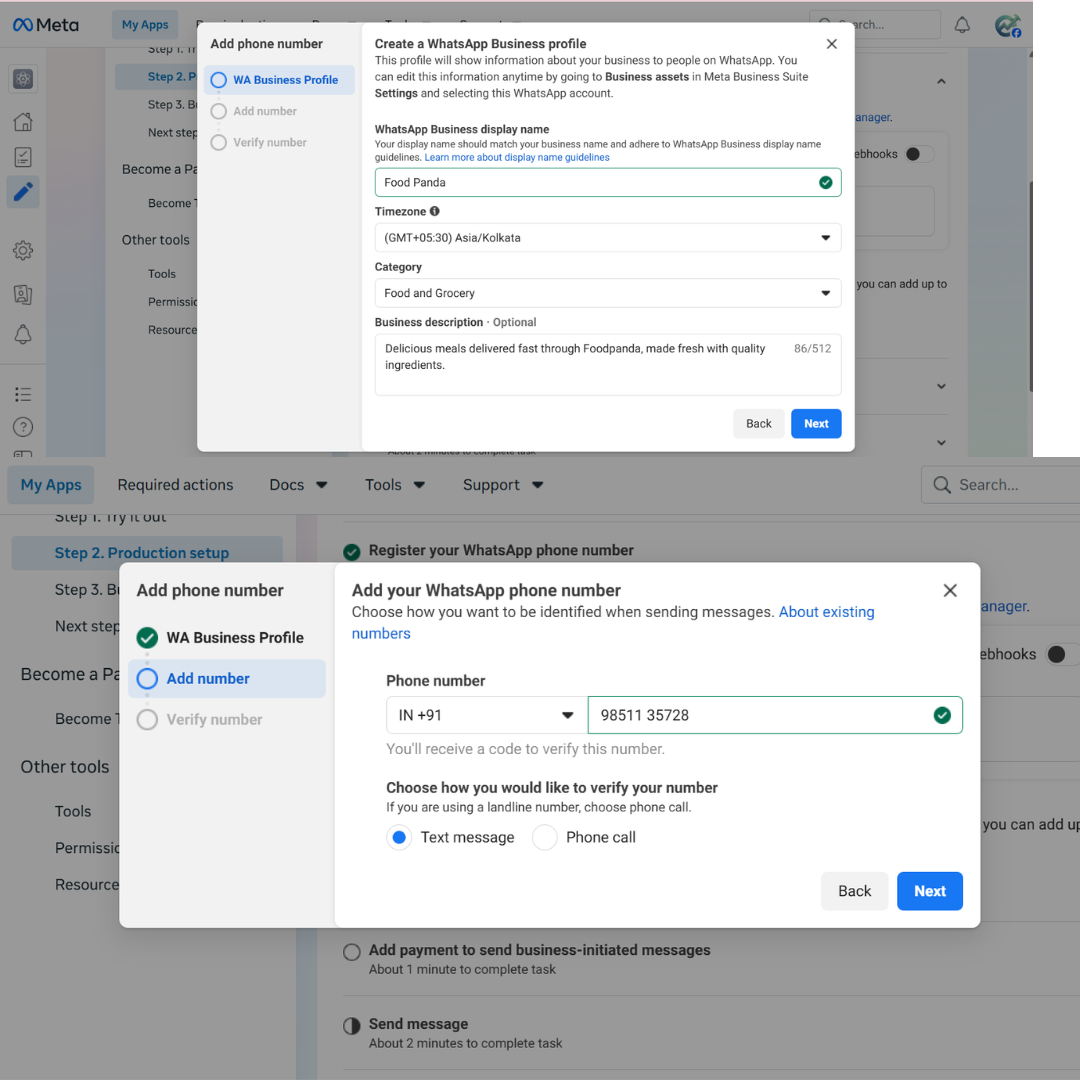Select WA Business Profile step with blue circle
Viewport: 1080px width, 1080px height.
tap(279, 80)
